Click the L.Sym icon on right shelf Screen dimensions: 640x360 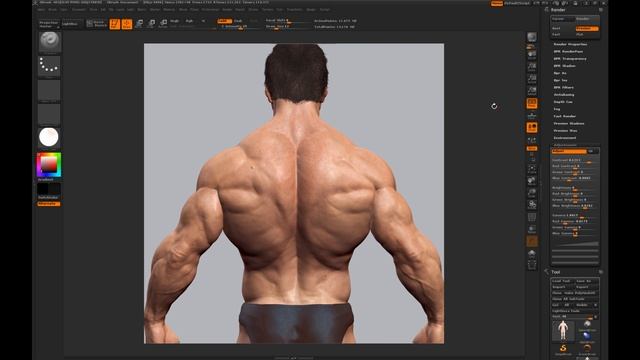coord(532,140)
